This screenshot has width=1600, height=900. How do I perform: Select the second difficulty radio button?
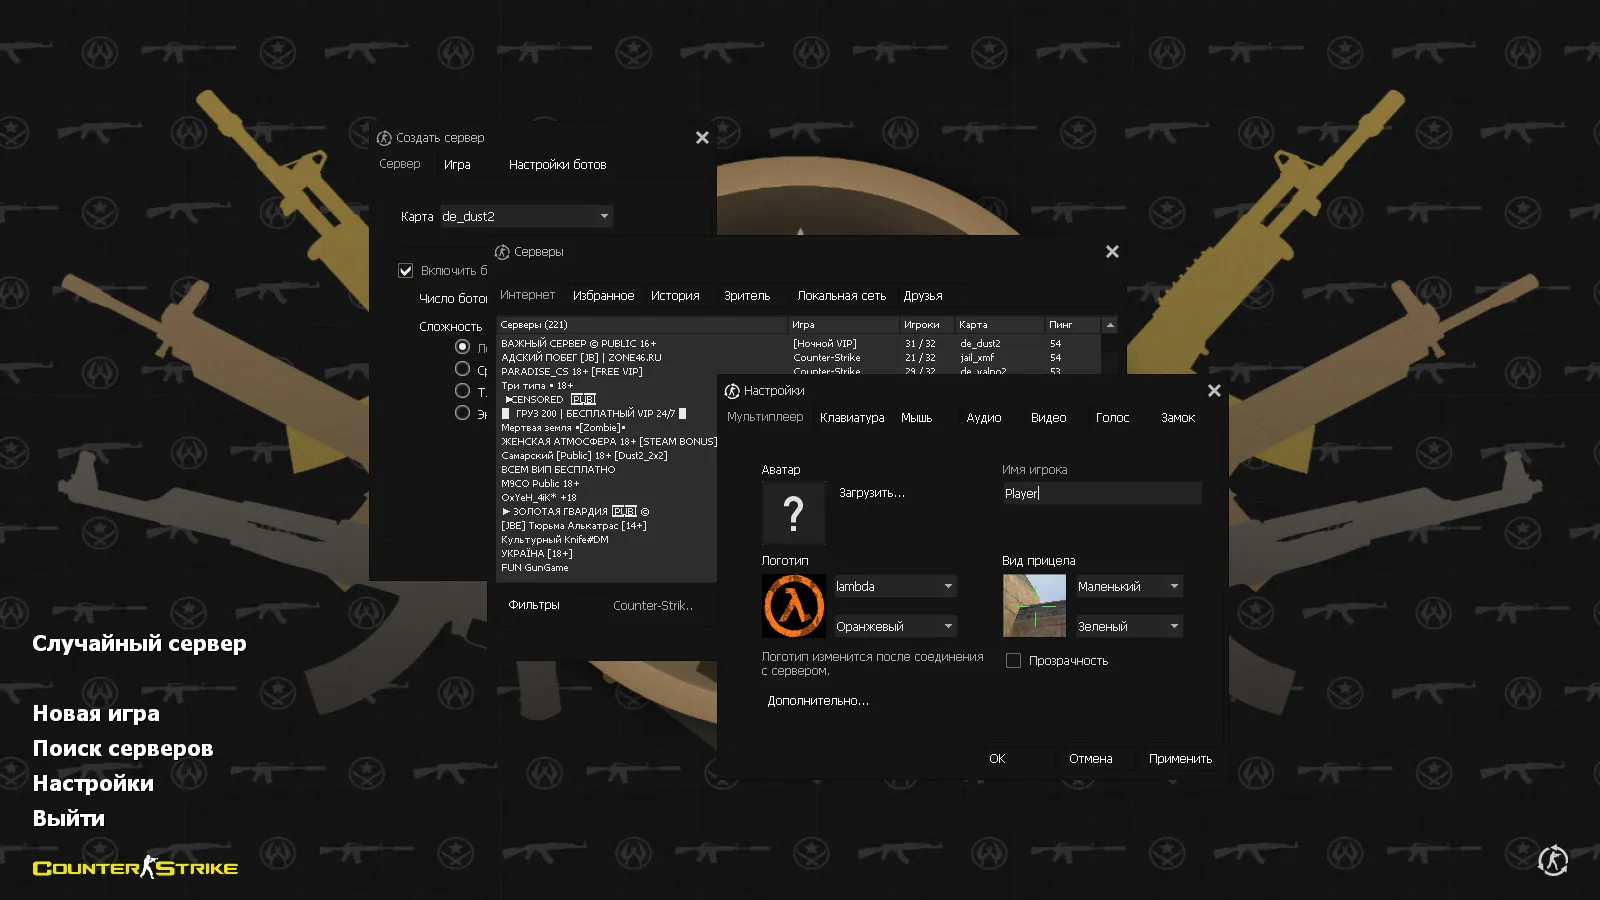(462, 369)
